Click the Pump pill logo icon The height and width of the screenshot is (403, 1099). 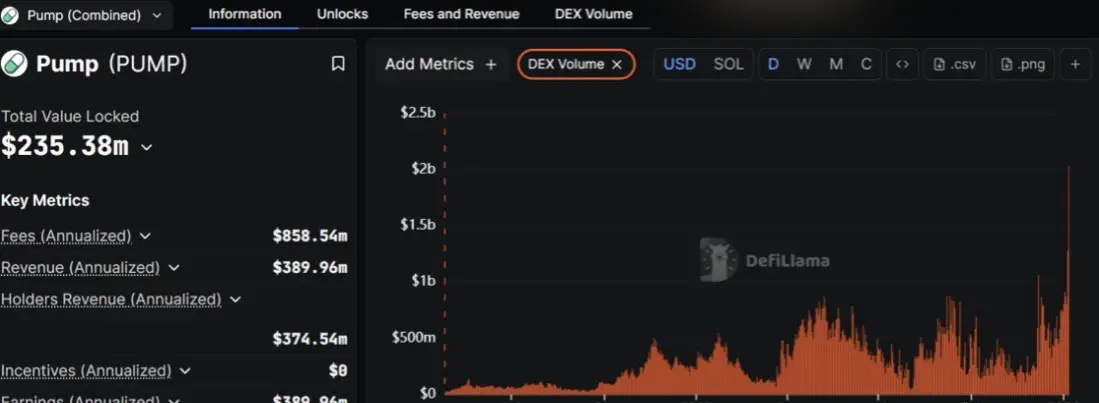pyautogui.click(x=14, y=64)
